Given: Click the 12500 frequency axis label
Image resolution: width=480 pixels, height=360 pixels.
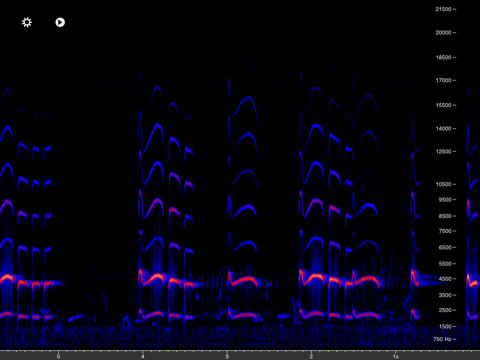Looking at the screenshot, I should [x=443, y=151].
